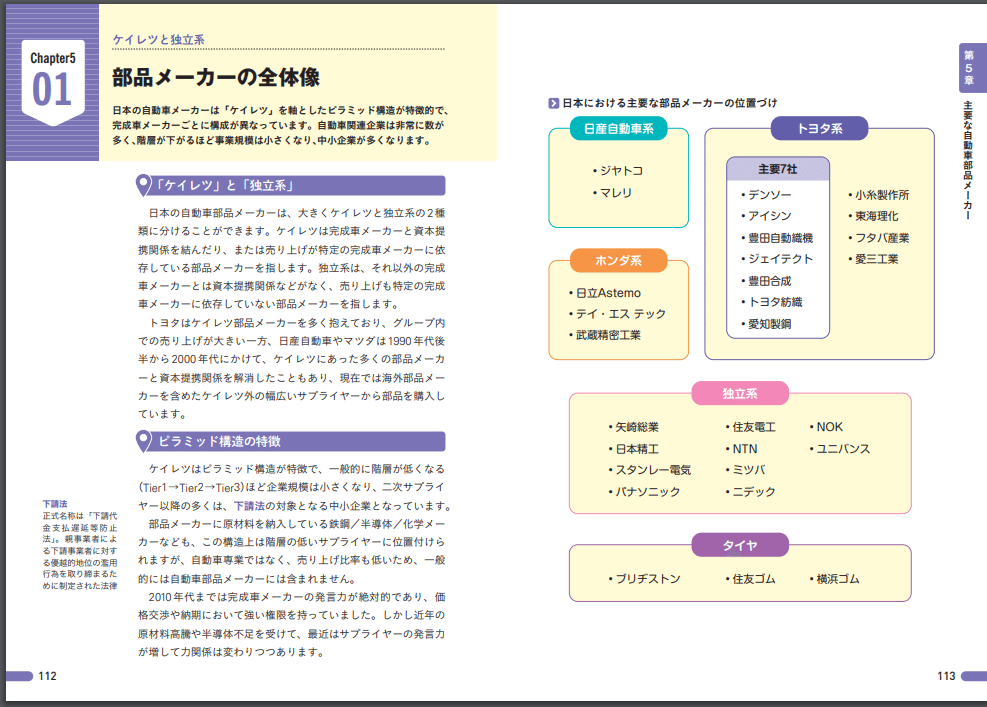Click ユニバンス entry
Viewport: 987px width, 707px height.
[843, 449]
